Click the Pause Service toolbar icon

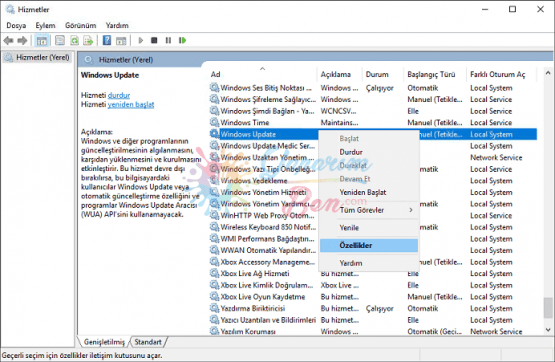(168, 40)
